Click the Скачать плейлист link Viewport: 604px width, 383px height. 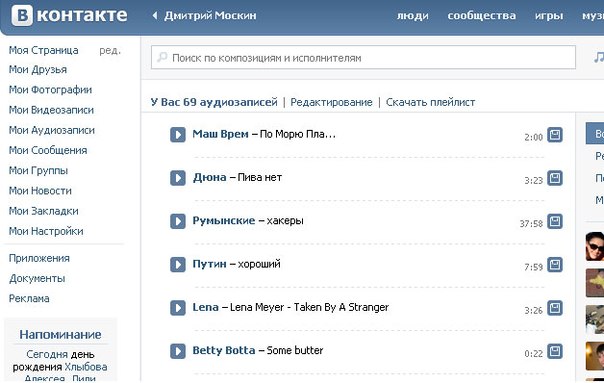click(x=430, y=102)
